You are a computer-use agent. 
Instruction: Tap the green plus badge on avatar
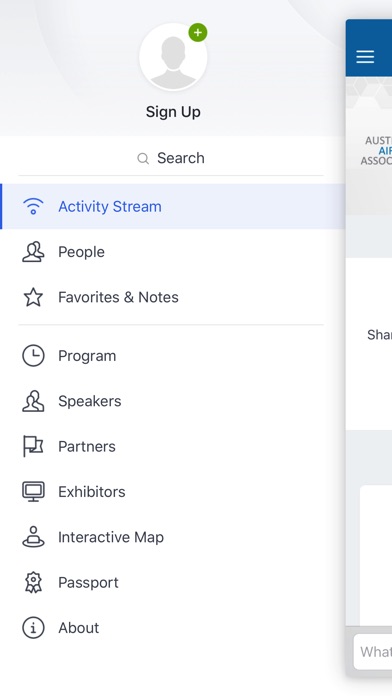198,32
